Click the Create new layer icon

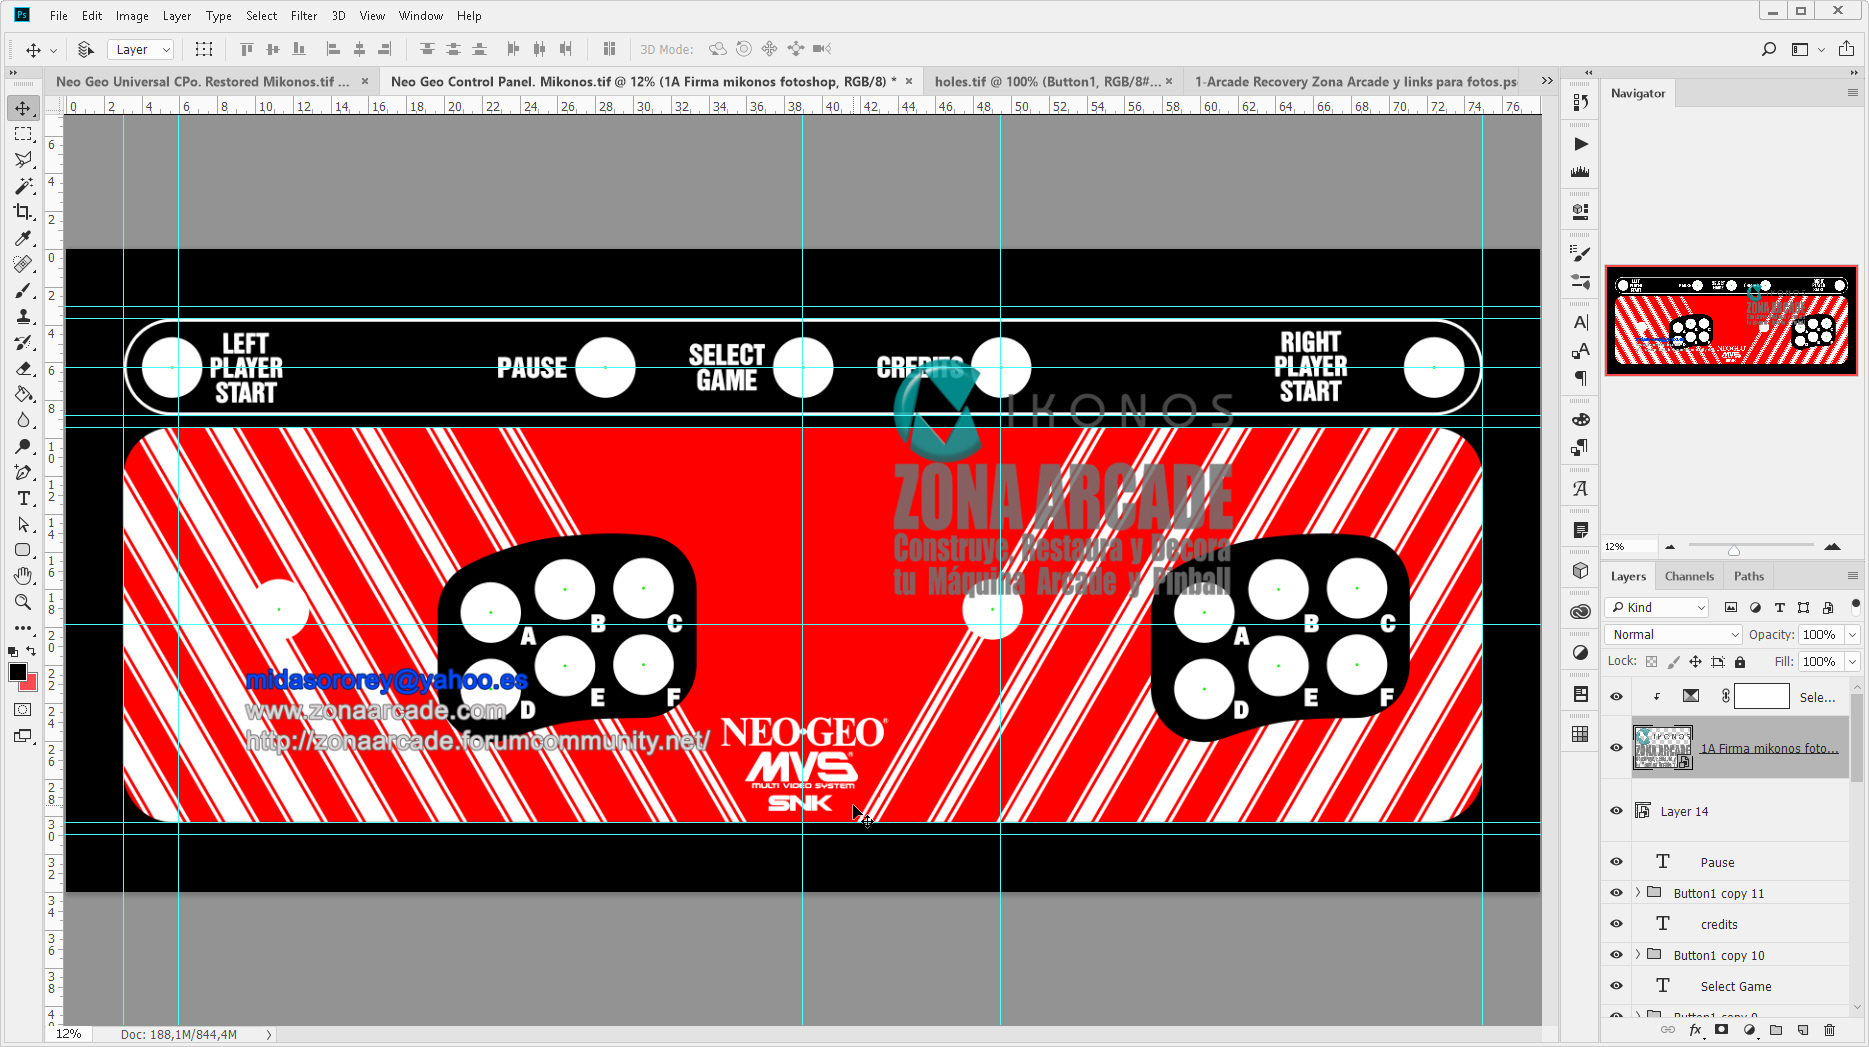pos(1802,1030)
